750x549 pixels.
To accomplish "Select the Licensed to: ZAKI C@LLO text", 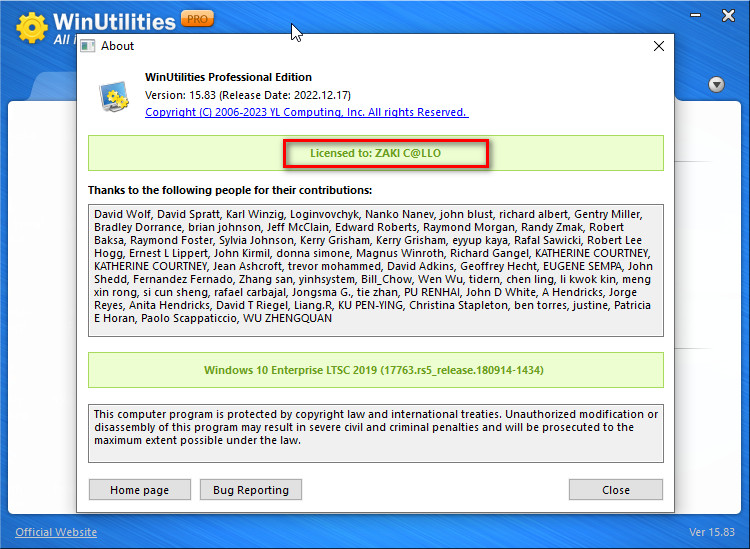I will click(x=375, y=153).
